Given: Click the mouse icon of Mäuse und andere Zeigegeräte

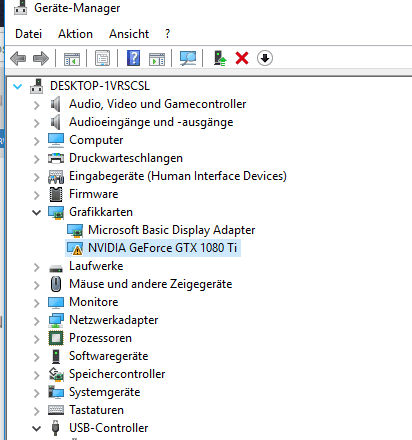Looking at the screenshot, I should pos(56,284).
